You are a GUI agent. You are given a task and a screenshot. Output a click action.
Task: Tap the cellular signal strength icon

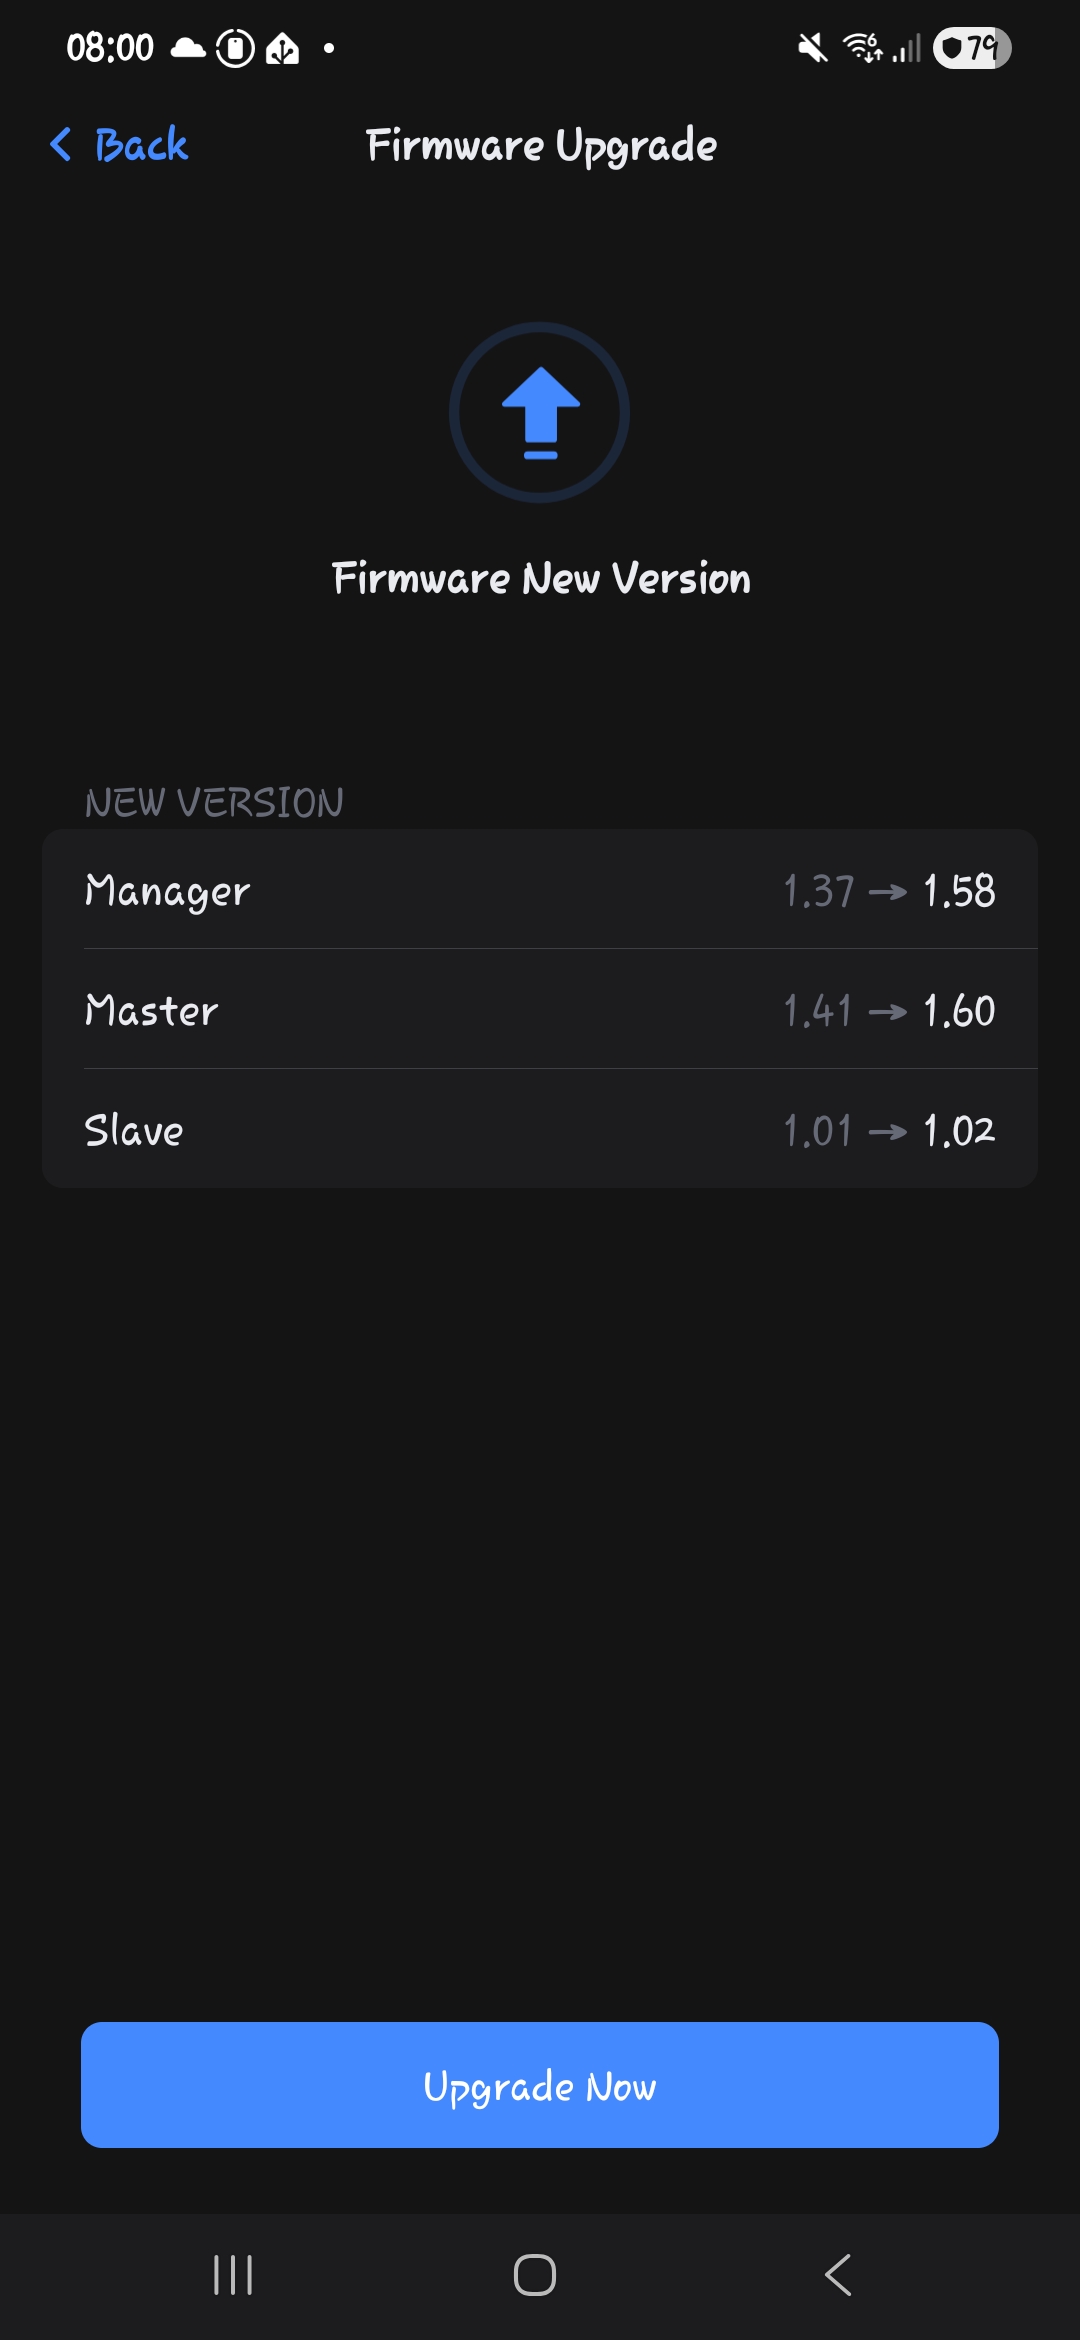point(907,48)
